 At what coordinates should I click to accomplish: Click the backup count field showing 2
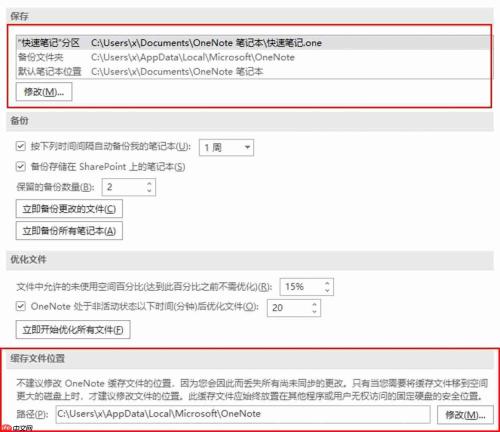tap(128, 187)
